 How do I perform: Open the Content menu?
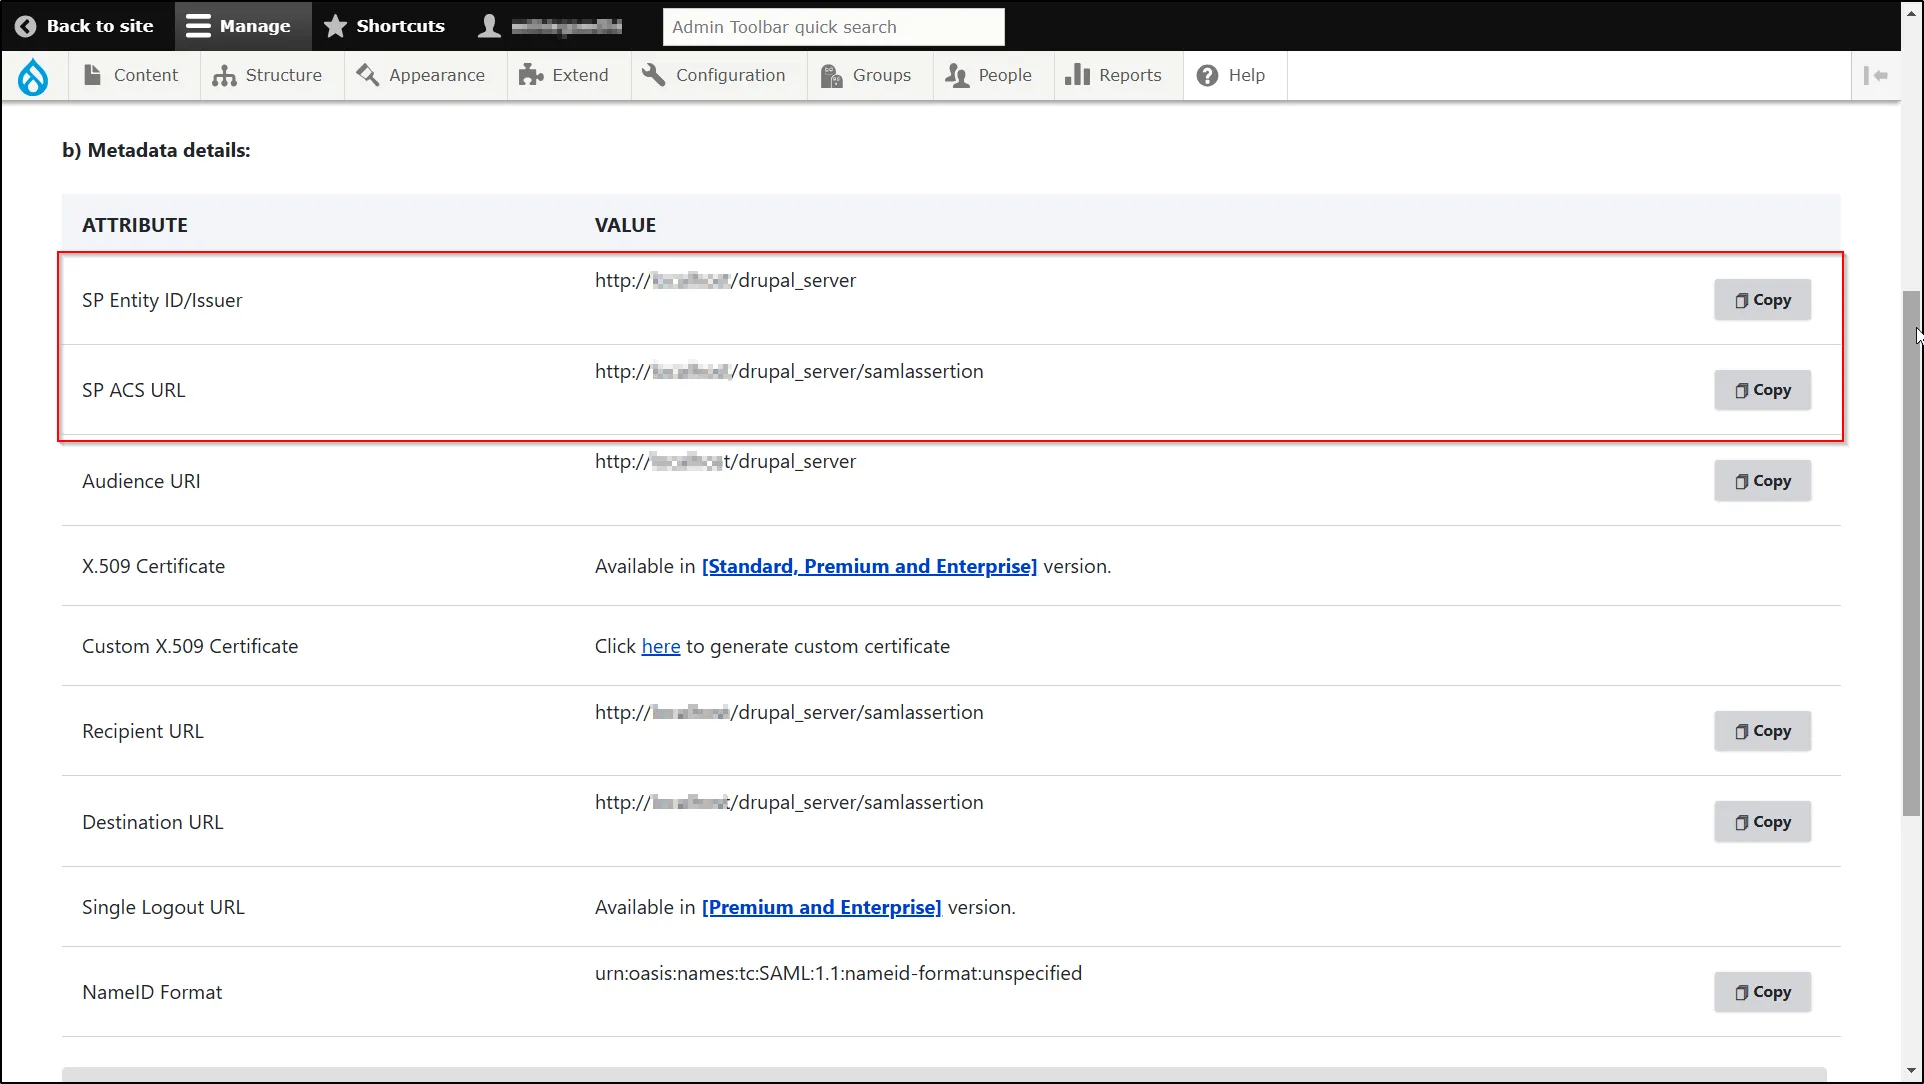click(x=145, y=75)
